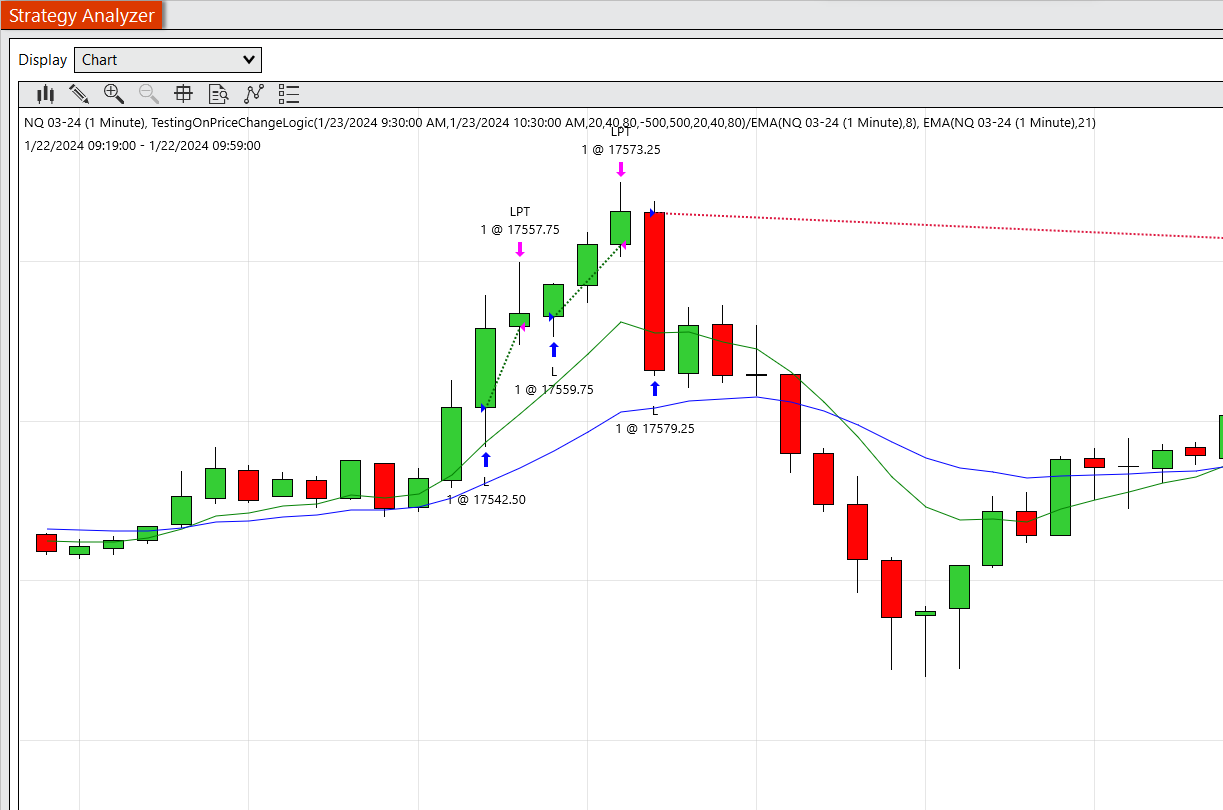The height and width of the screenshot is (810, 1223).
Task: Click blue entry arrow above 17559.75
Action: (x=554, y=349)
